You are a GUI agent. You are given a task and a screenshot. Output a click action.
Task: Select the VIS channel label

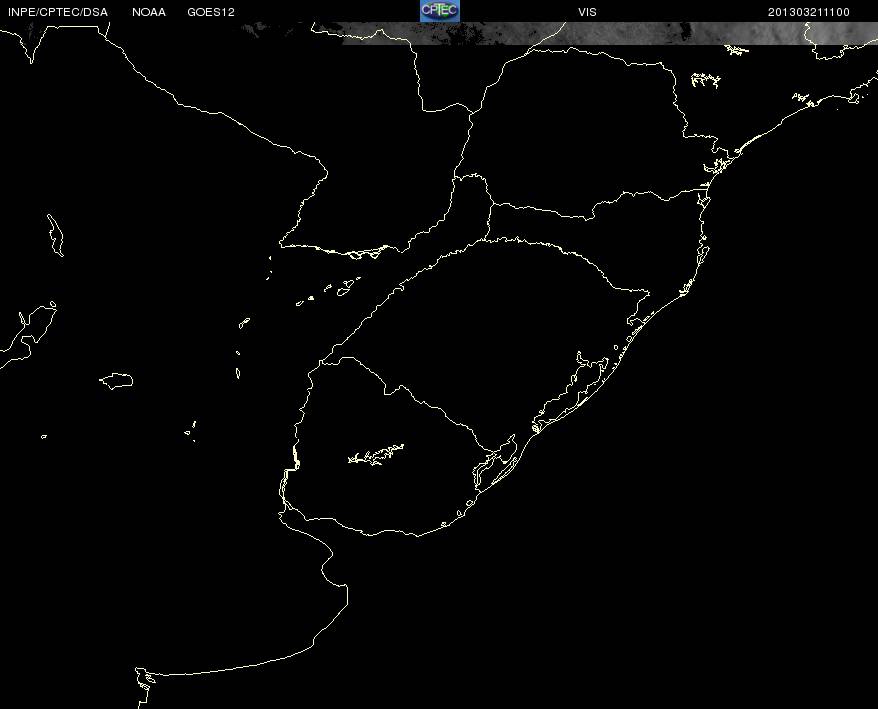pyautogui.click(x=587, y=12)
